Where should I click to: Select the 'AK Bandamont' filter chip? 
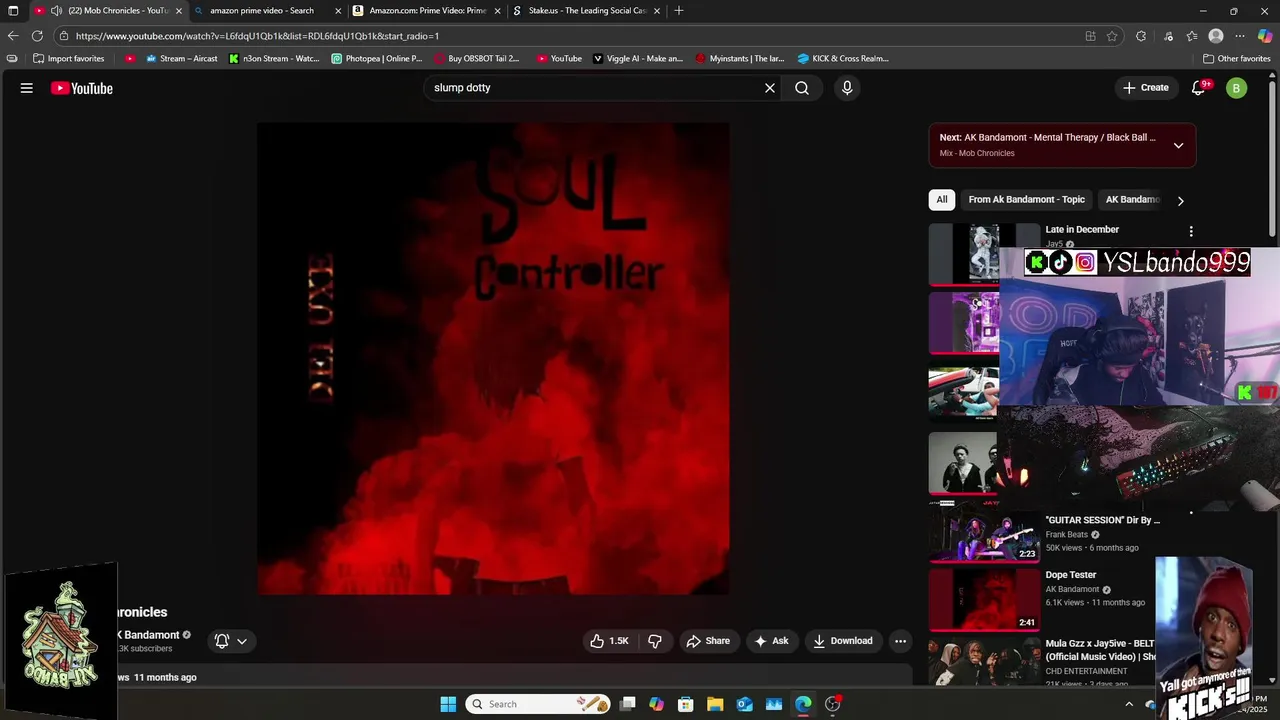click(1132, 199)
